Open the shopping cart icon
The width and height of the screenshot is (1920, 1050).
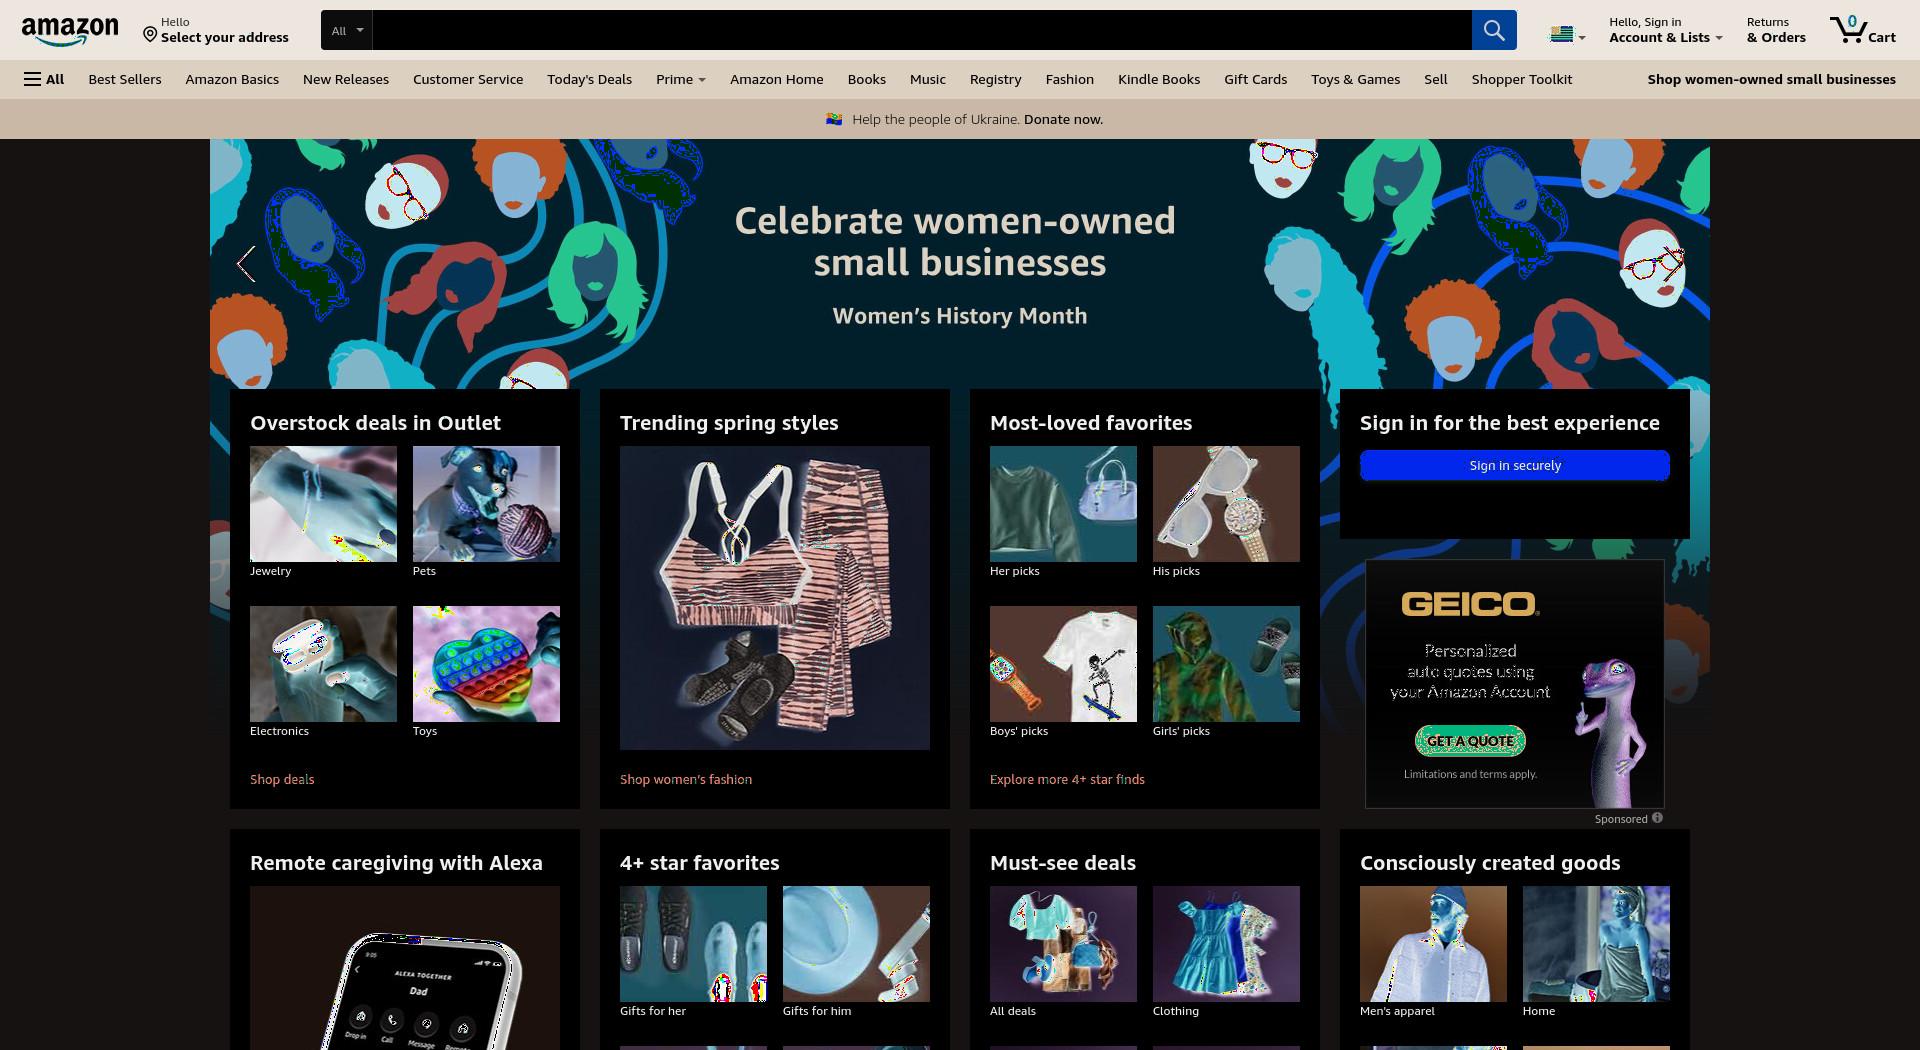coord(1862,30)
